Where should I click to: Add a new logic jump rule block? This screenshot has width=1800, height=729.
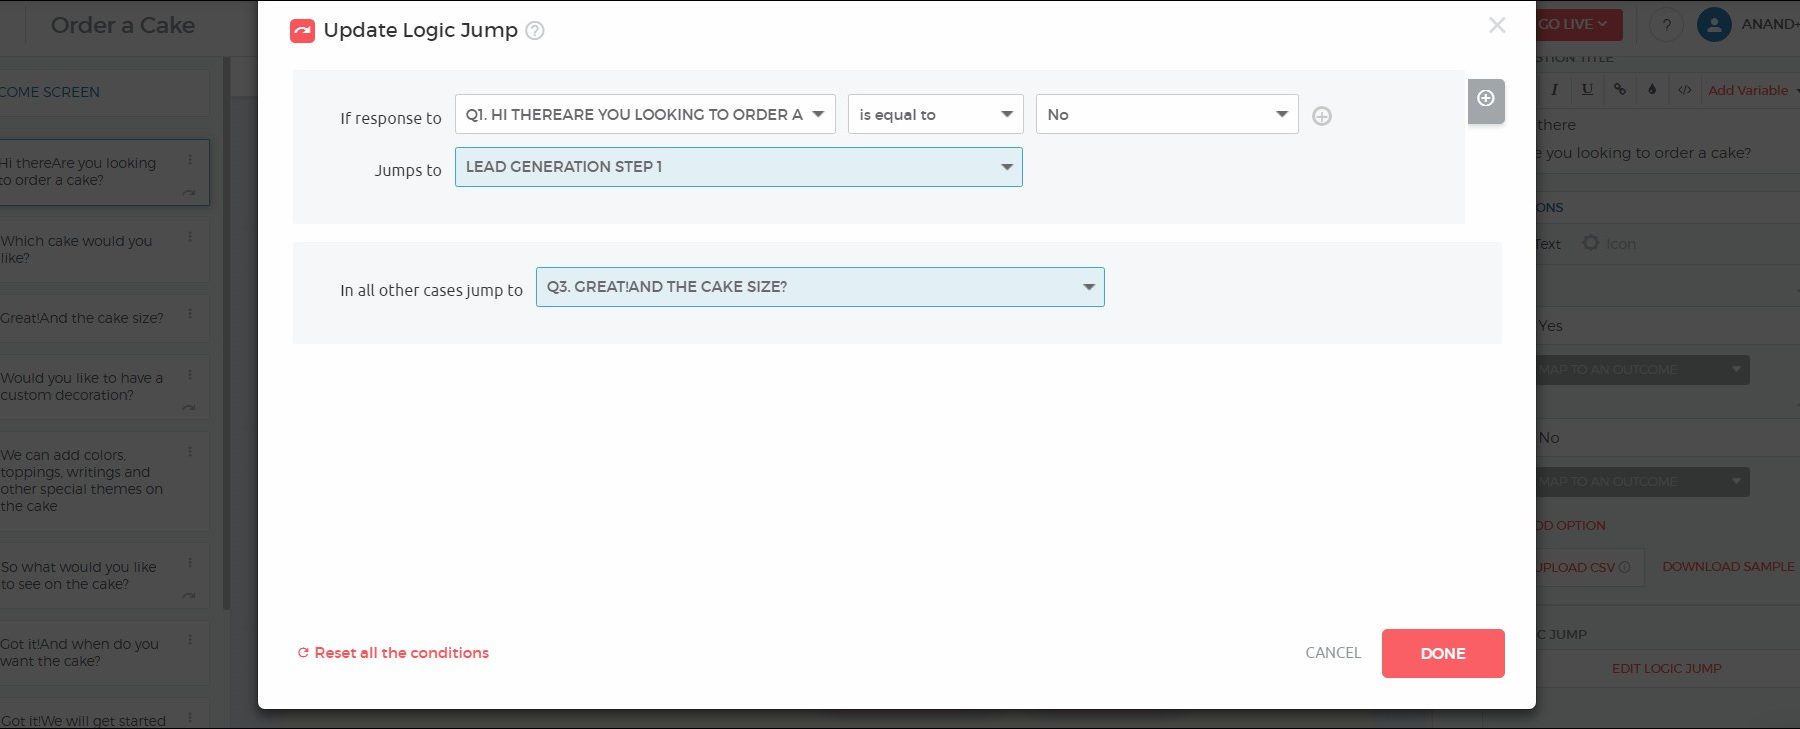(x=1486, y=99)
